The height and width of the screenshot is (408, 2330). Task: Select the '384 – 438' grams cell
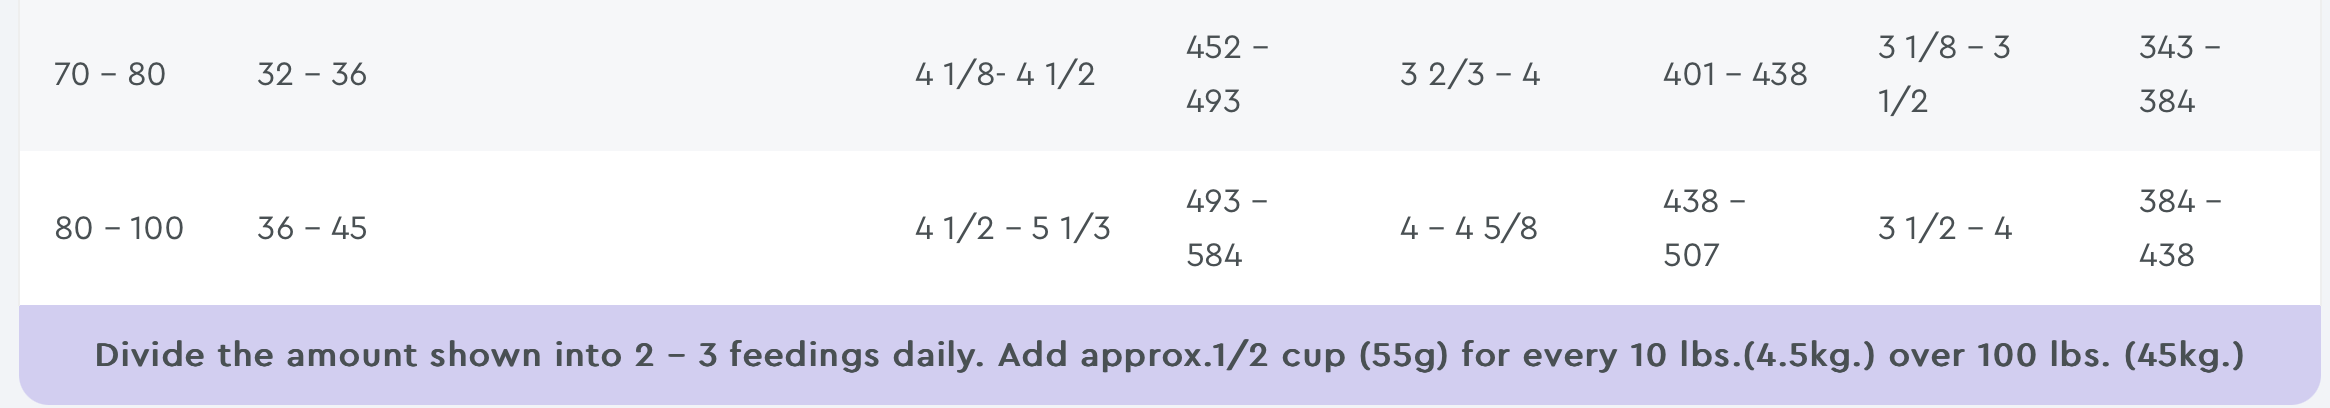coord(2180,228)
